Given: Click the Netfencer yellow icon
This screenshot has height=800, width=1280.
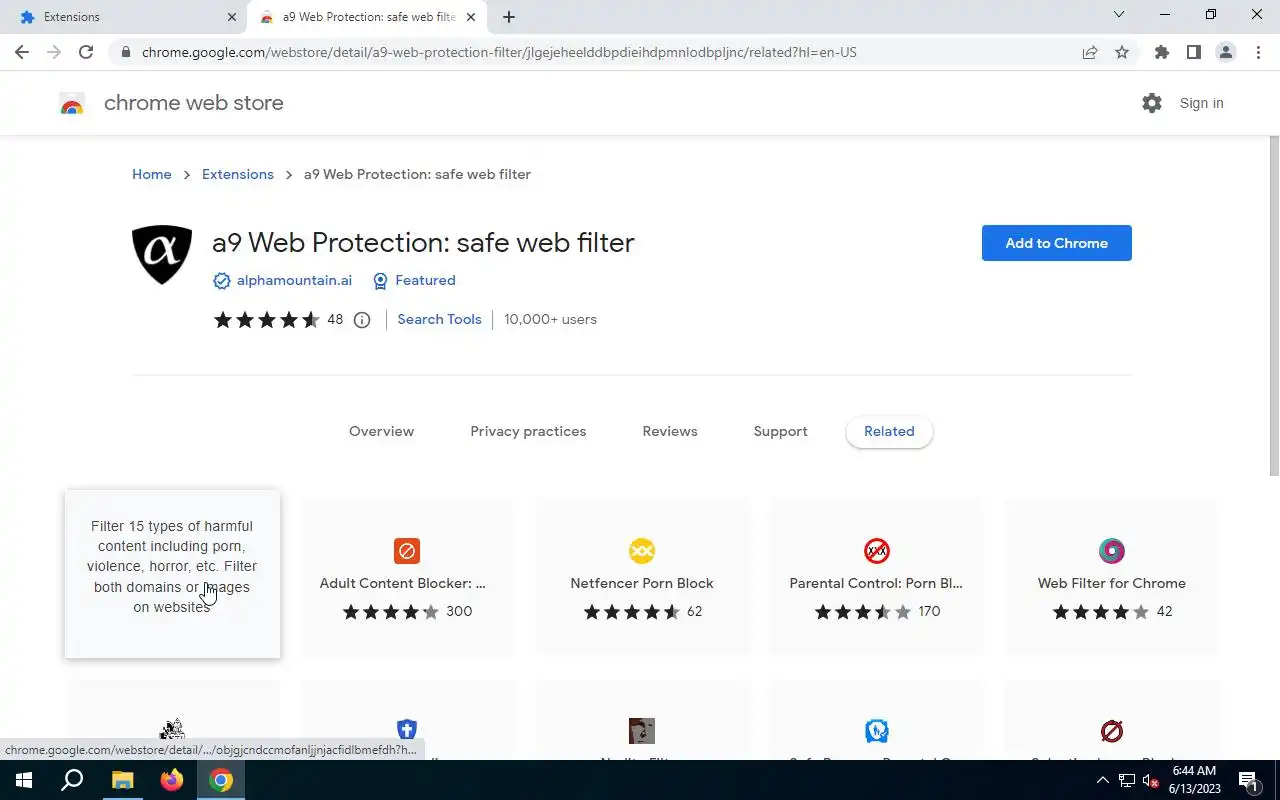Looking at the screenshot, I should pos(642,551).
